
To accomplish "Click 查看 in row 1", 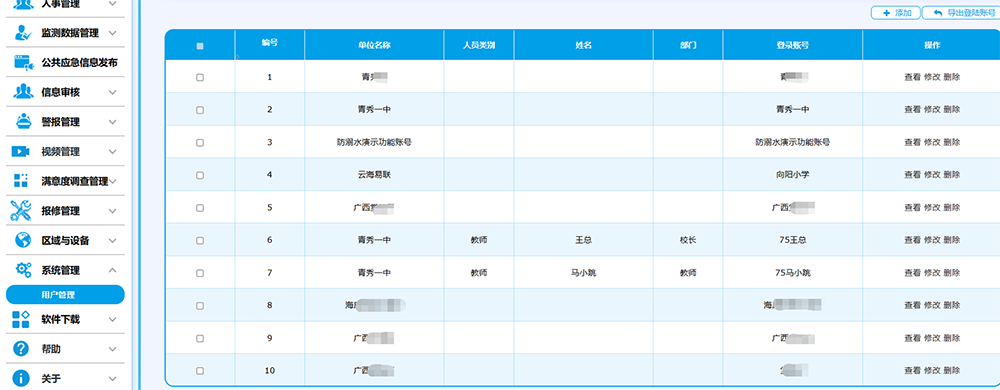I will (x=912, y=77).
